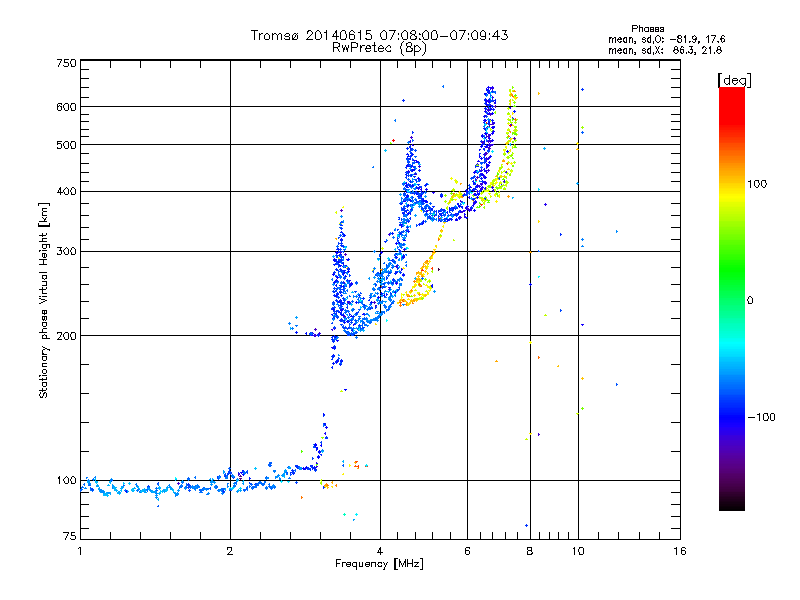Click the x-axis tick label '16'
The image size is (800, 600).
[x=680, y=551]
